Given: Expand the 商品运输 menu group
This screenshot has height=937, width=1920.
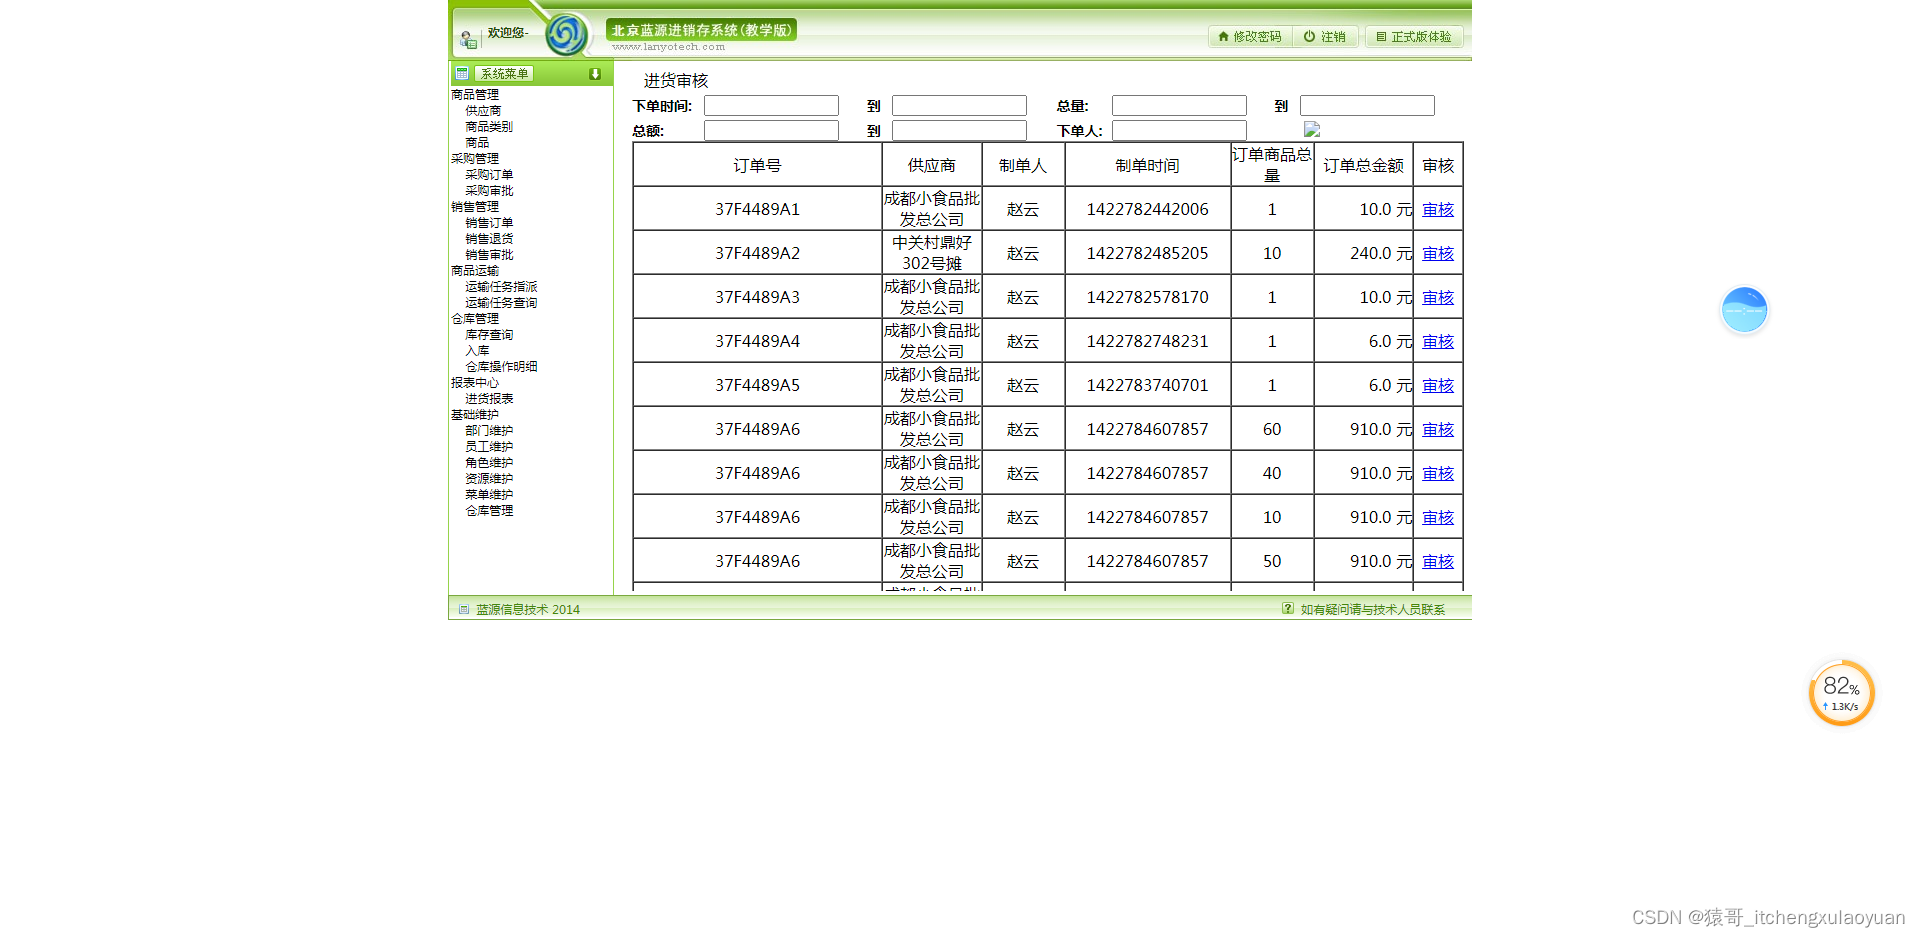Looking at the screenshot, I should (475, 271).
